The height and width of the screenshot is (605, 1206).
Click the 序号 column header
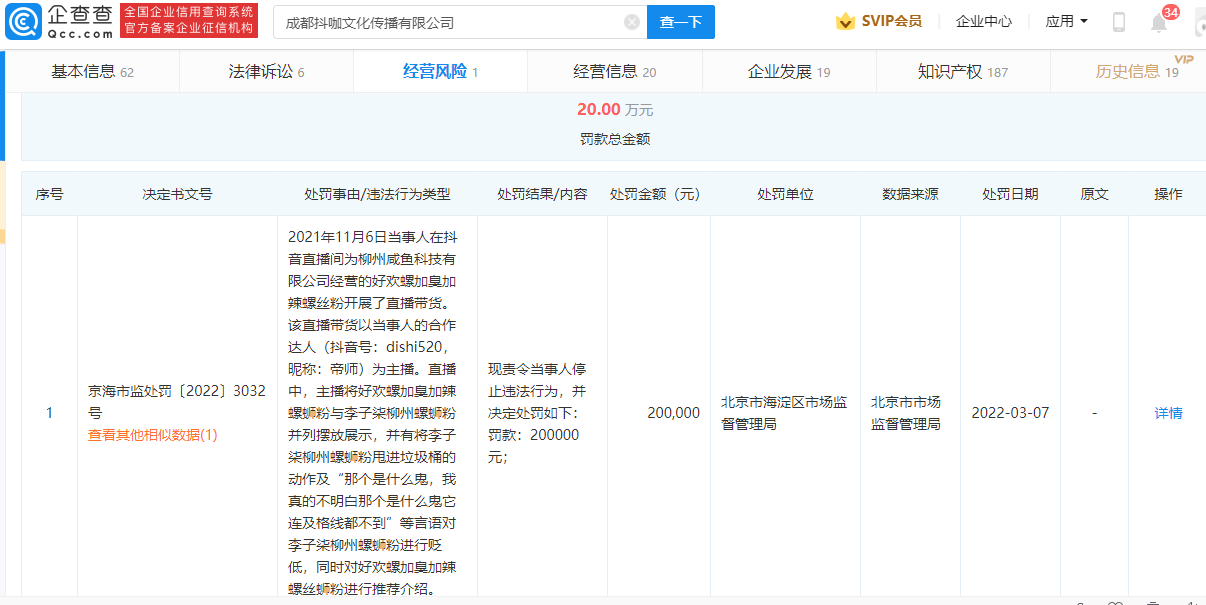49,194
